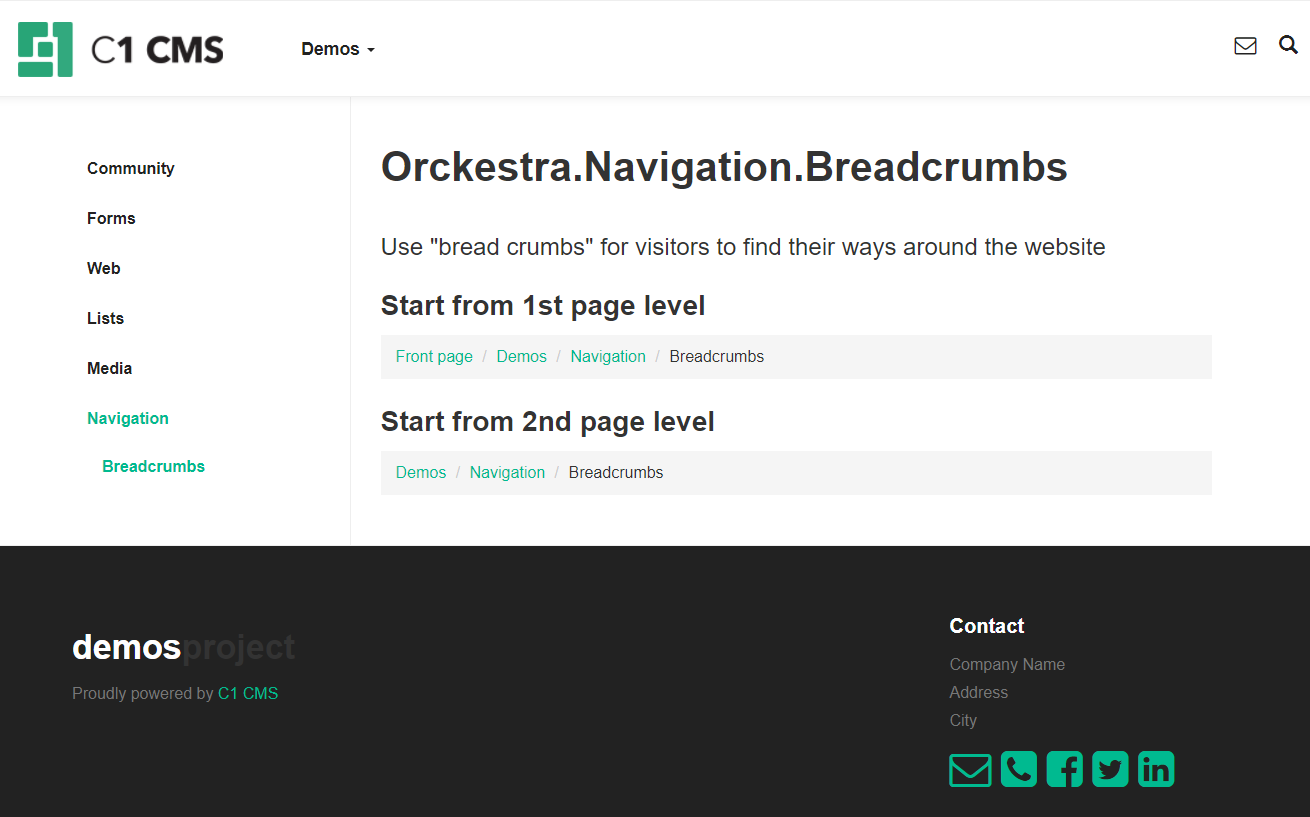Image resolution: width=1310 pixels, height=817 pixels.
Task: Follow the C1 CMS footer link
Action: point(248,693)
